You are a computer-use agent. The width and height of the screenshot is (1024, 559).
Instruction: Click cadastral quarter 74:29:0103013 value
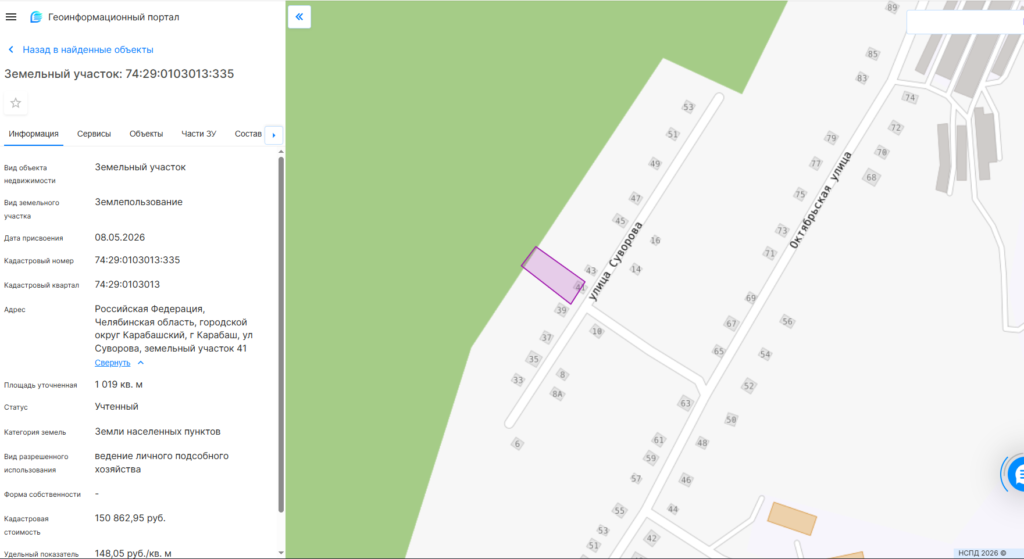[127, 285]
